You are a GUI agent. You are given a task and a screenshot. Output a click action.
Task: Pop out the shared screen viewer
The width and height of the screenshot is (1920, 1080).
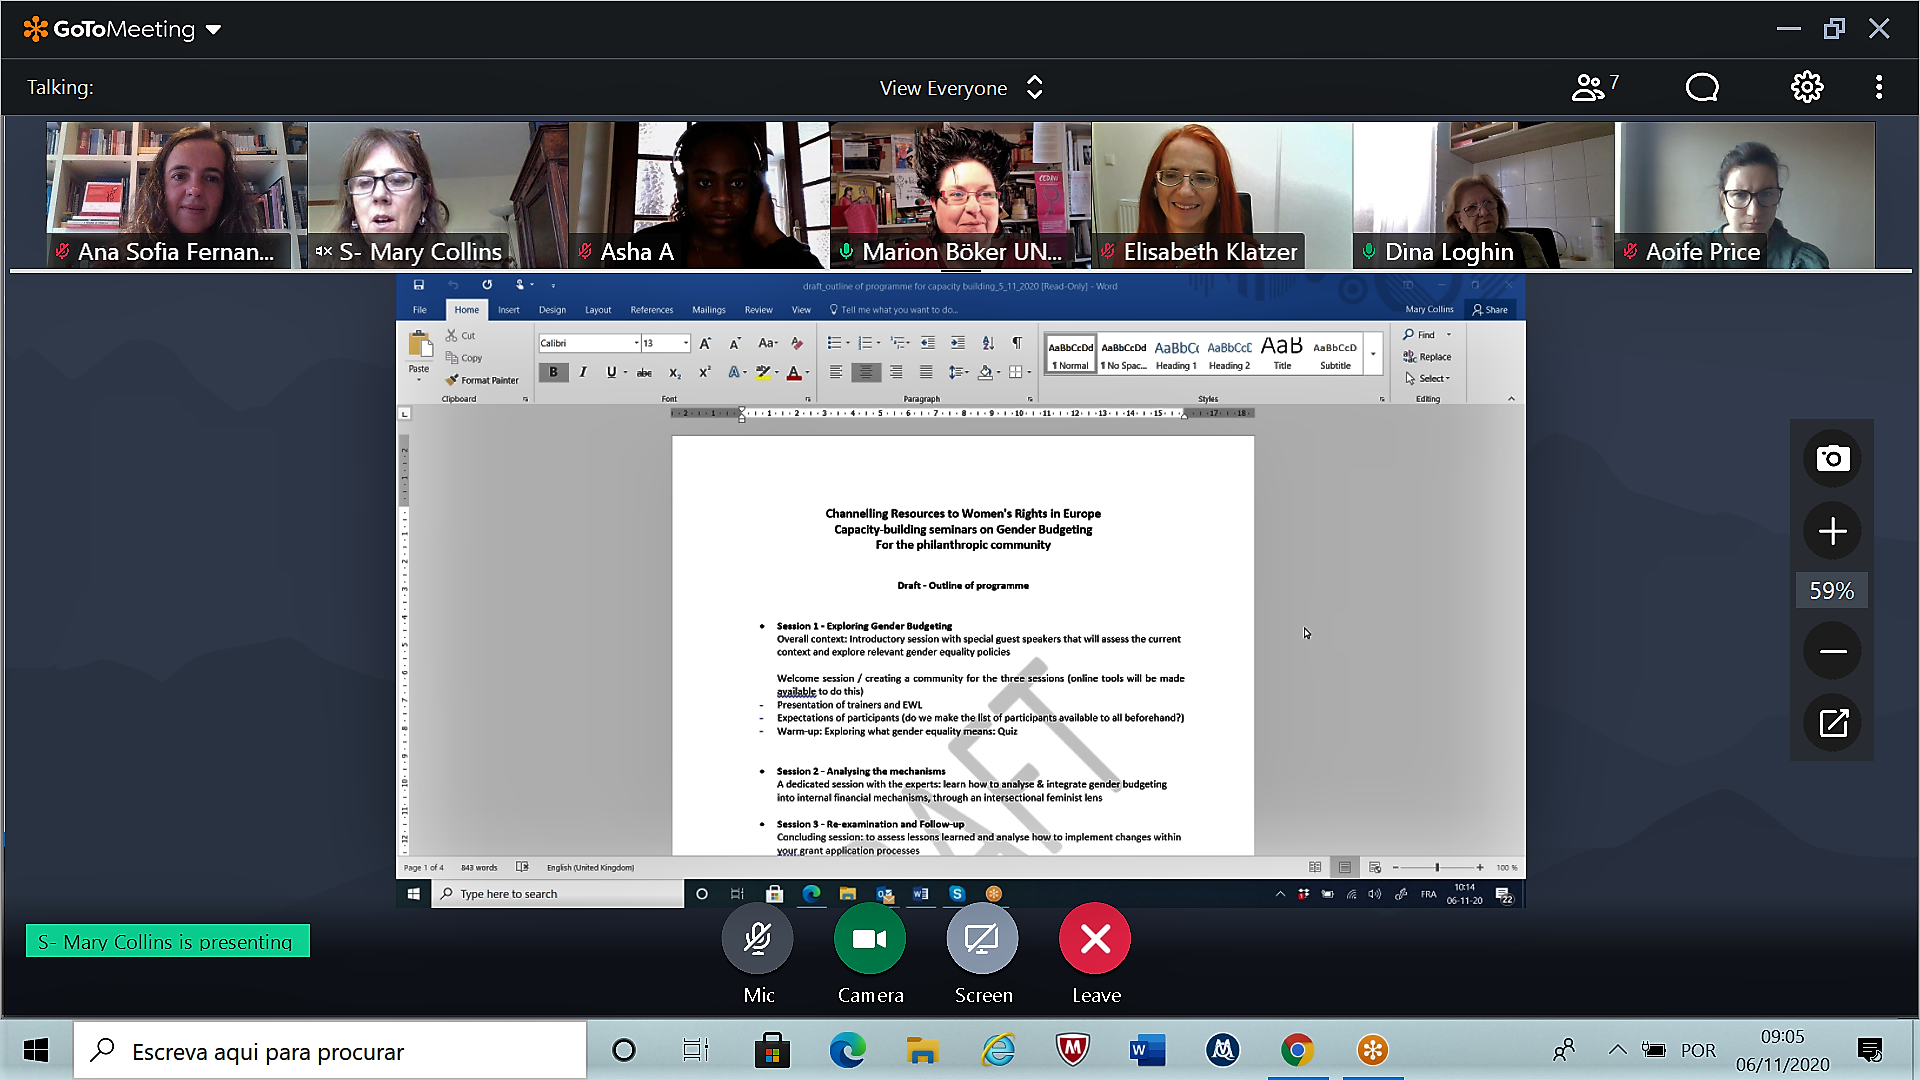[x=1832, y=723]
